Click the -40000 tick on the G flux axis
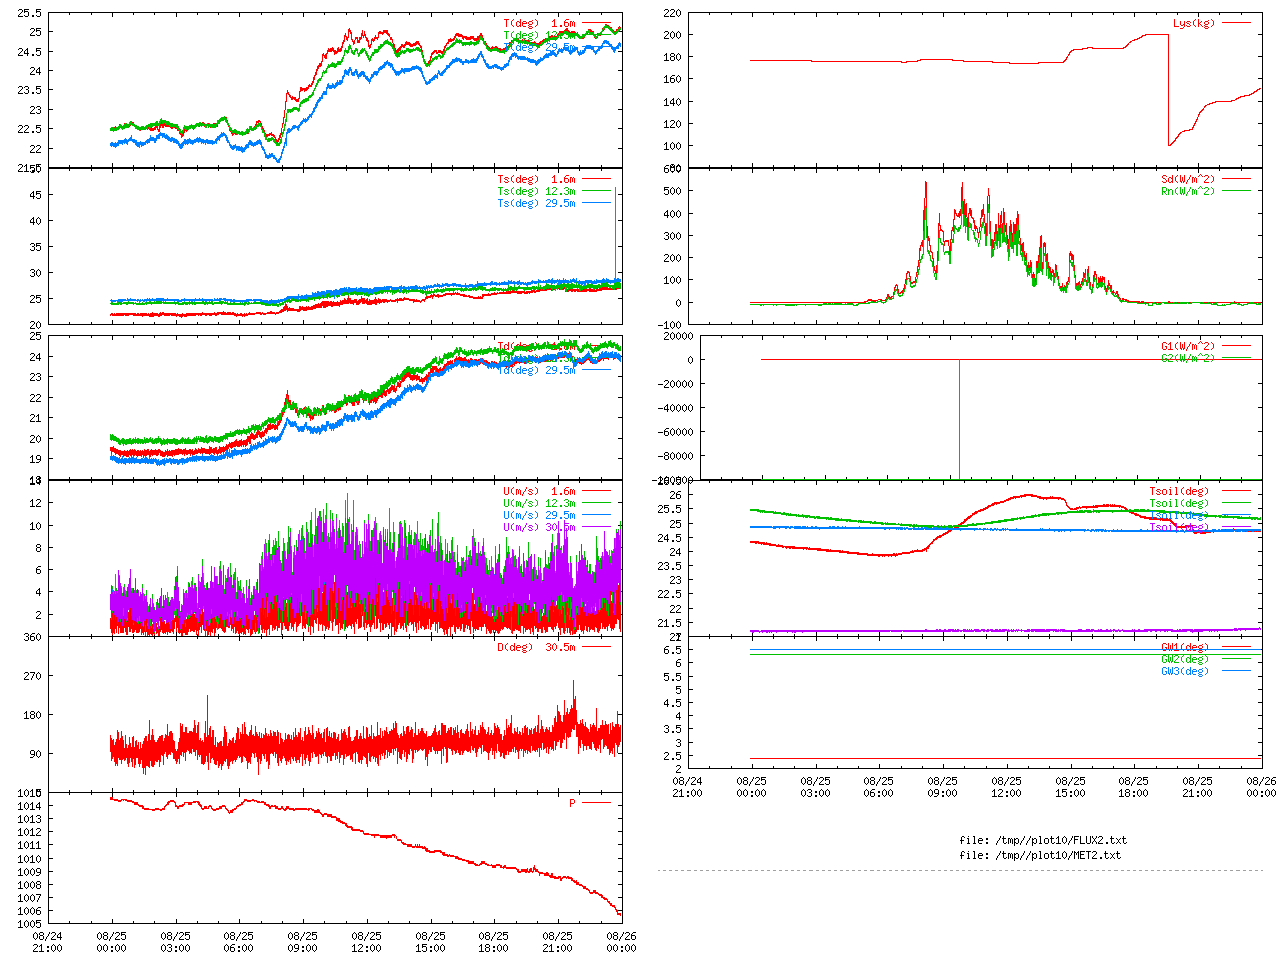Viewport: 1280px width, 960px height. 671,408
